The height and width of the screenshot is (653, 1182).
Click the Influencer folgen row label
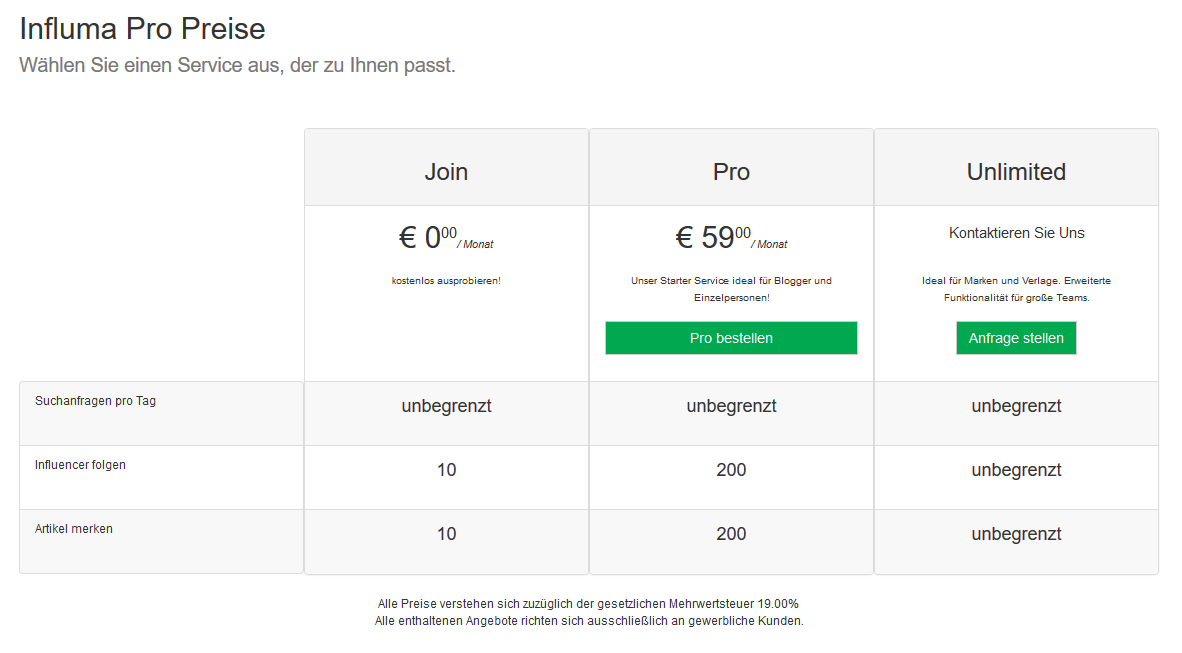pos(80,465)
